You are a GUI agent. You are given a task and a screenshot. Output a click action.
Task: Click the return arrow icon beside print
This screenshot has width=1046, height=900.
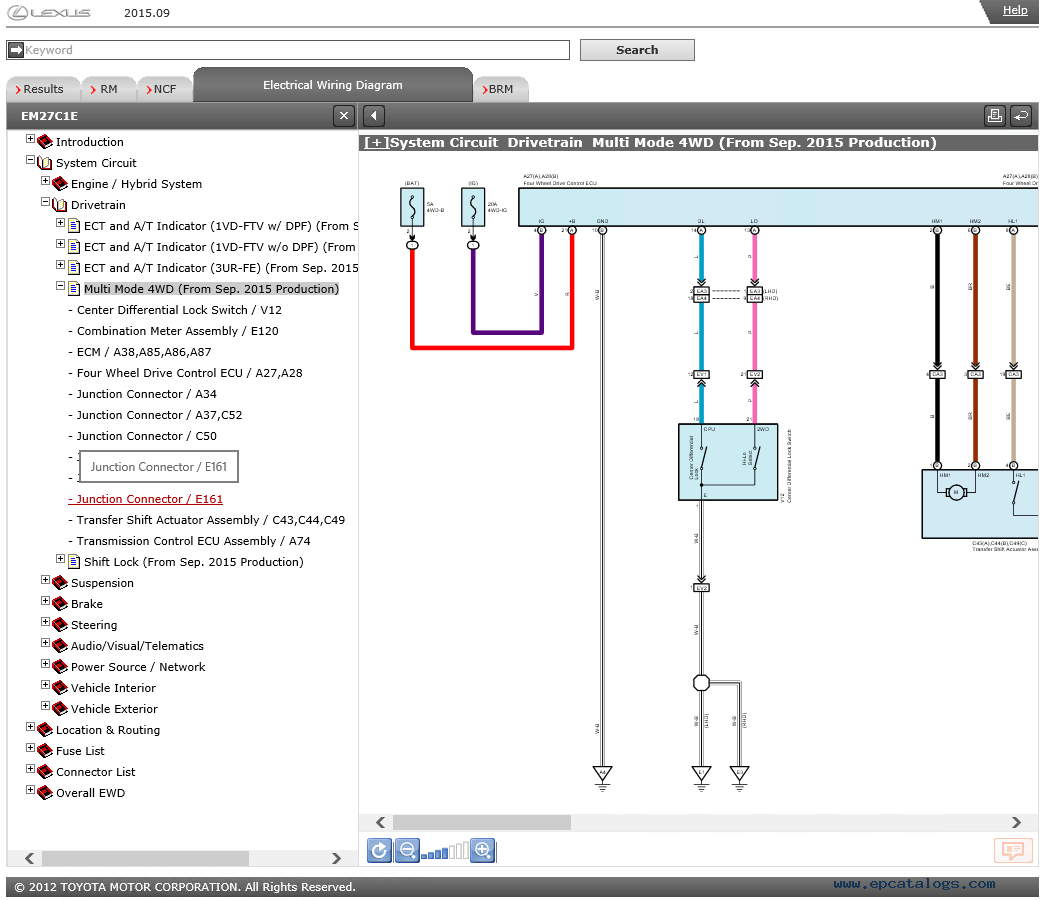1021,116
